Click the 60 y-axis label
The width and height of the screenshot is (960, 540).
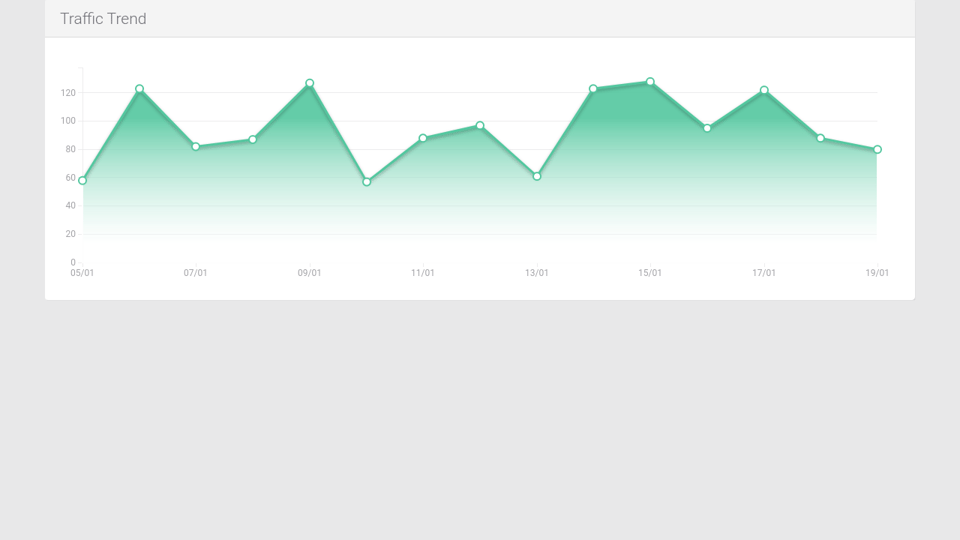point(70,178)
